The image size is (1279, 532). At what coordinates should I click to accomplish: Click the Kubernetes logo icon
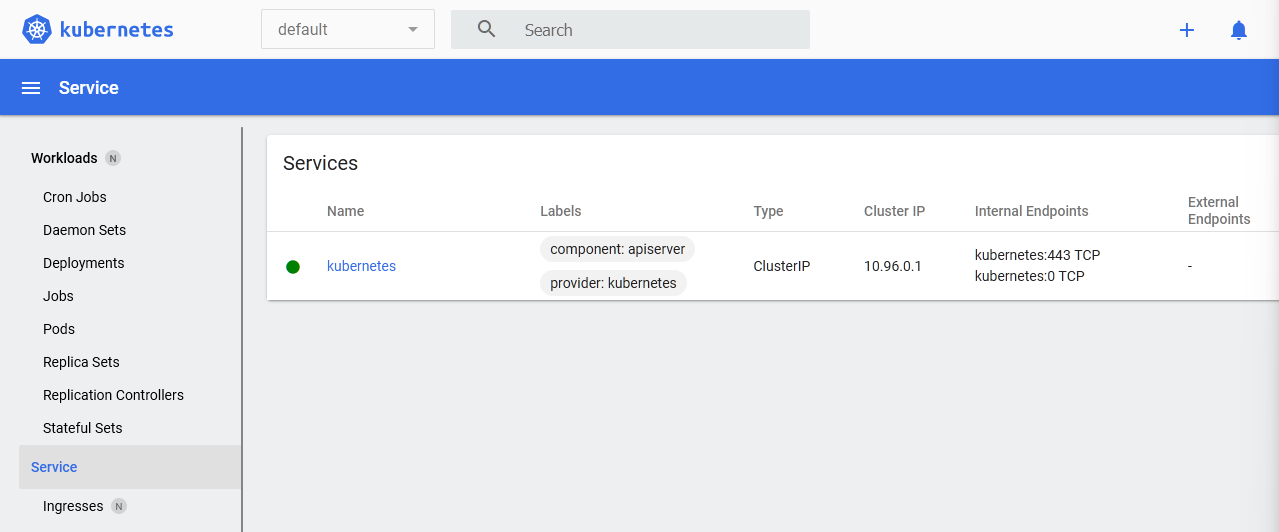pyautogui.click(x=37, y=30)
